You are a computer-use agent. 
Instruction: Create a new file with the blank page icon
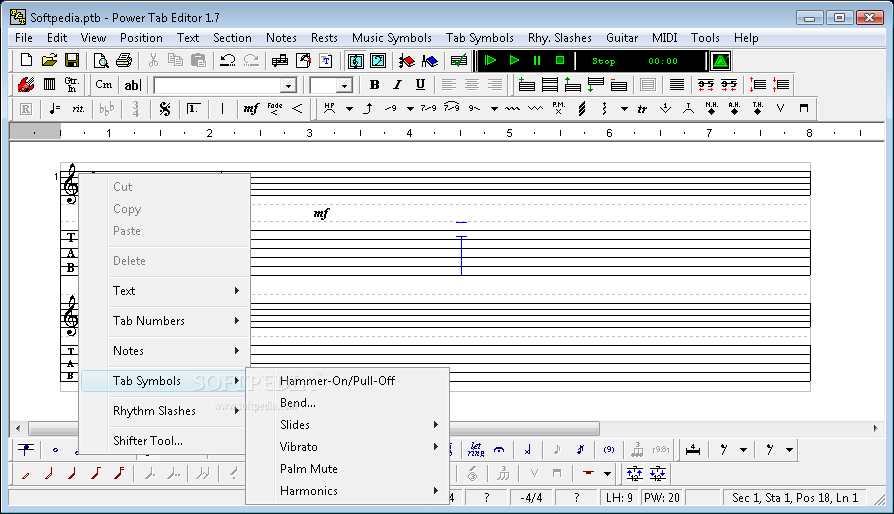[26, 60]
